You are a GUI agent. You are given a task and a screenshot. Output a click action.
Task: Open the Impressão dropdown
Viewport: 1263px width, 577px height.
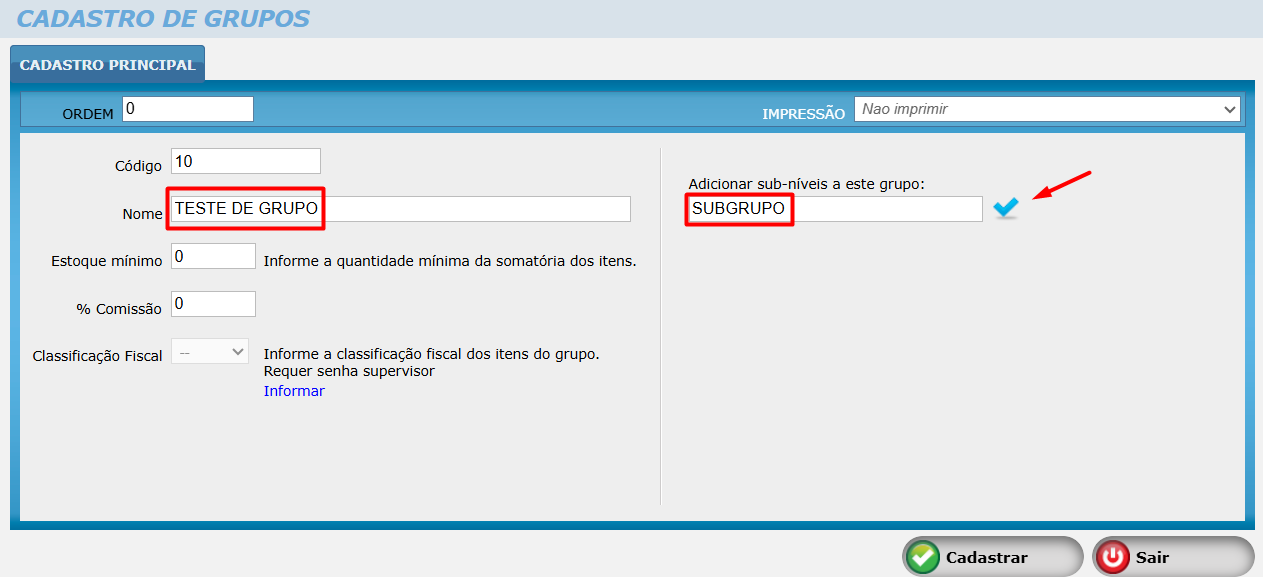point(1046,109)
